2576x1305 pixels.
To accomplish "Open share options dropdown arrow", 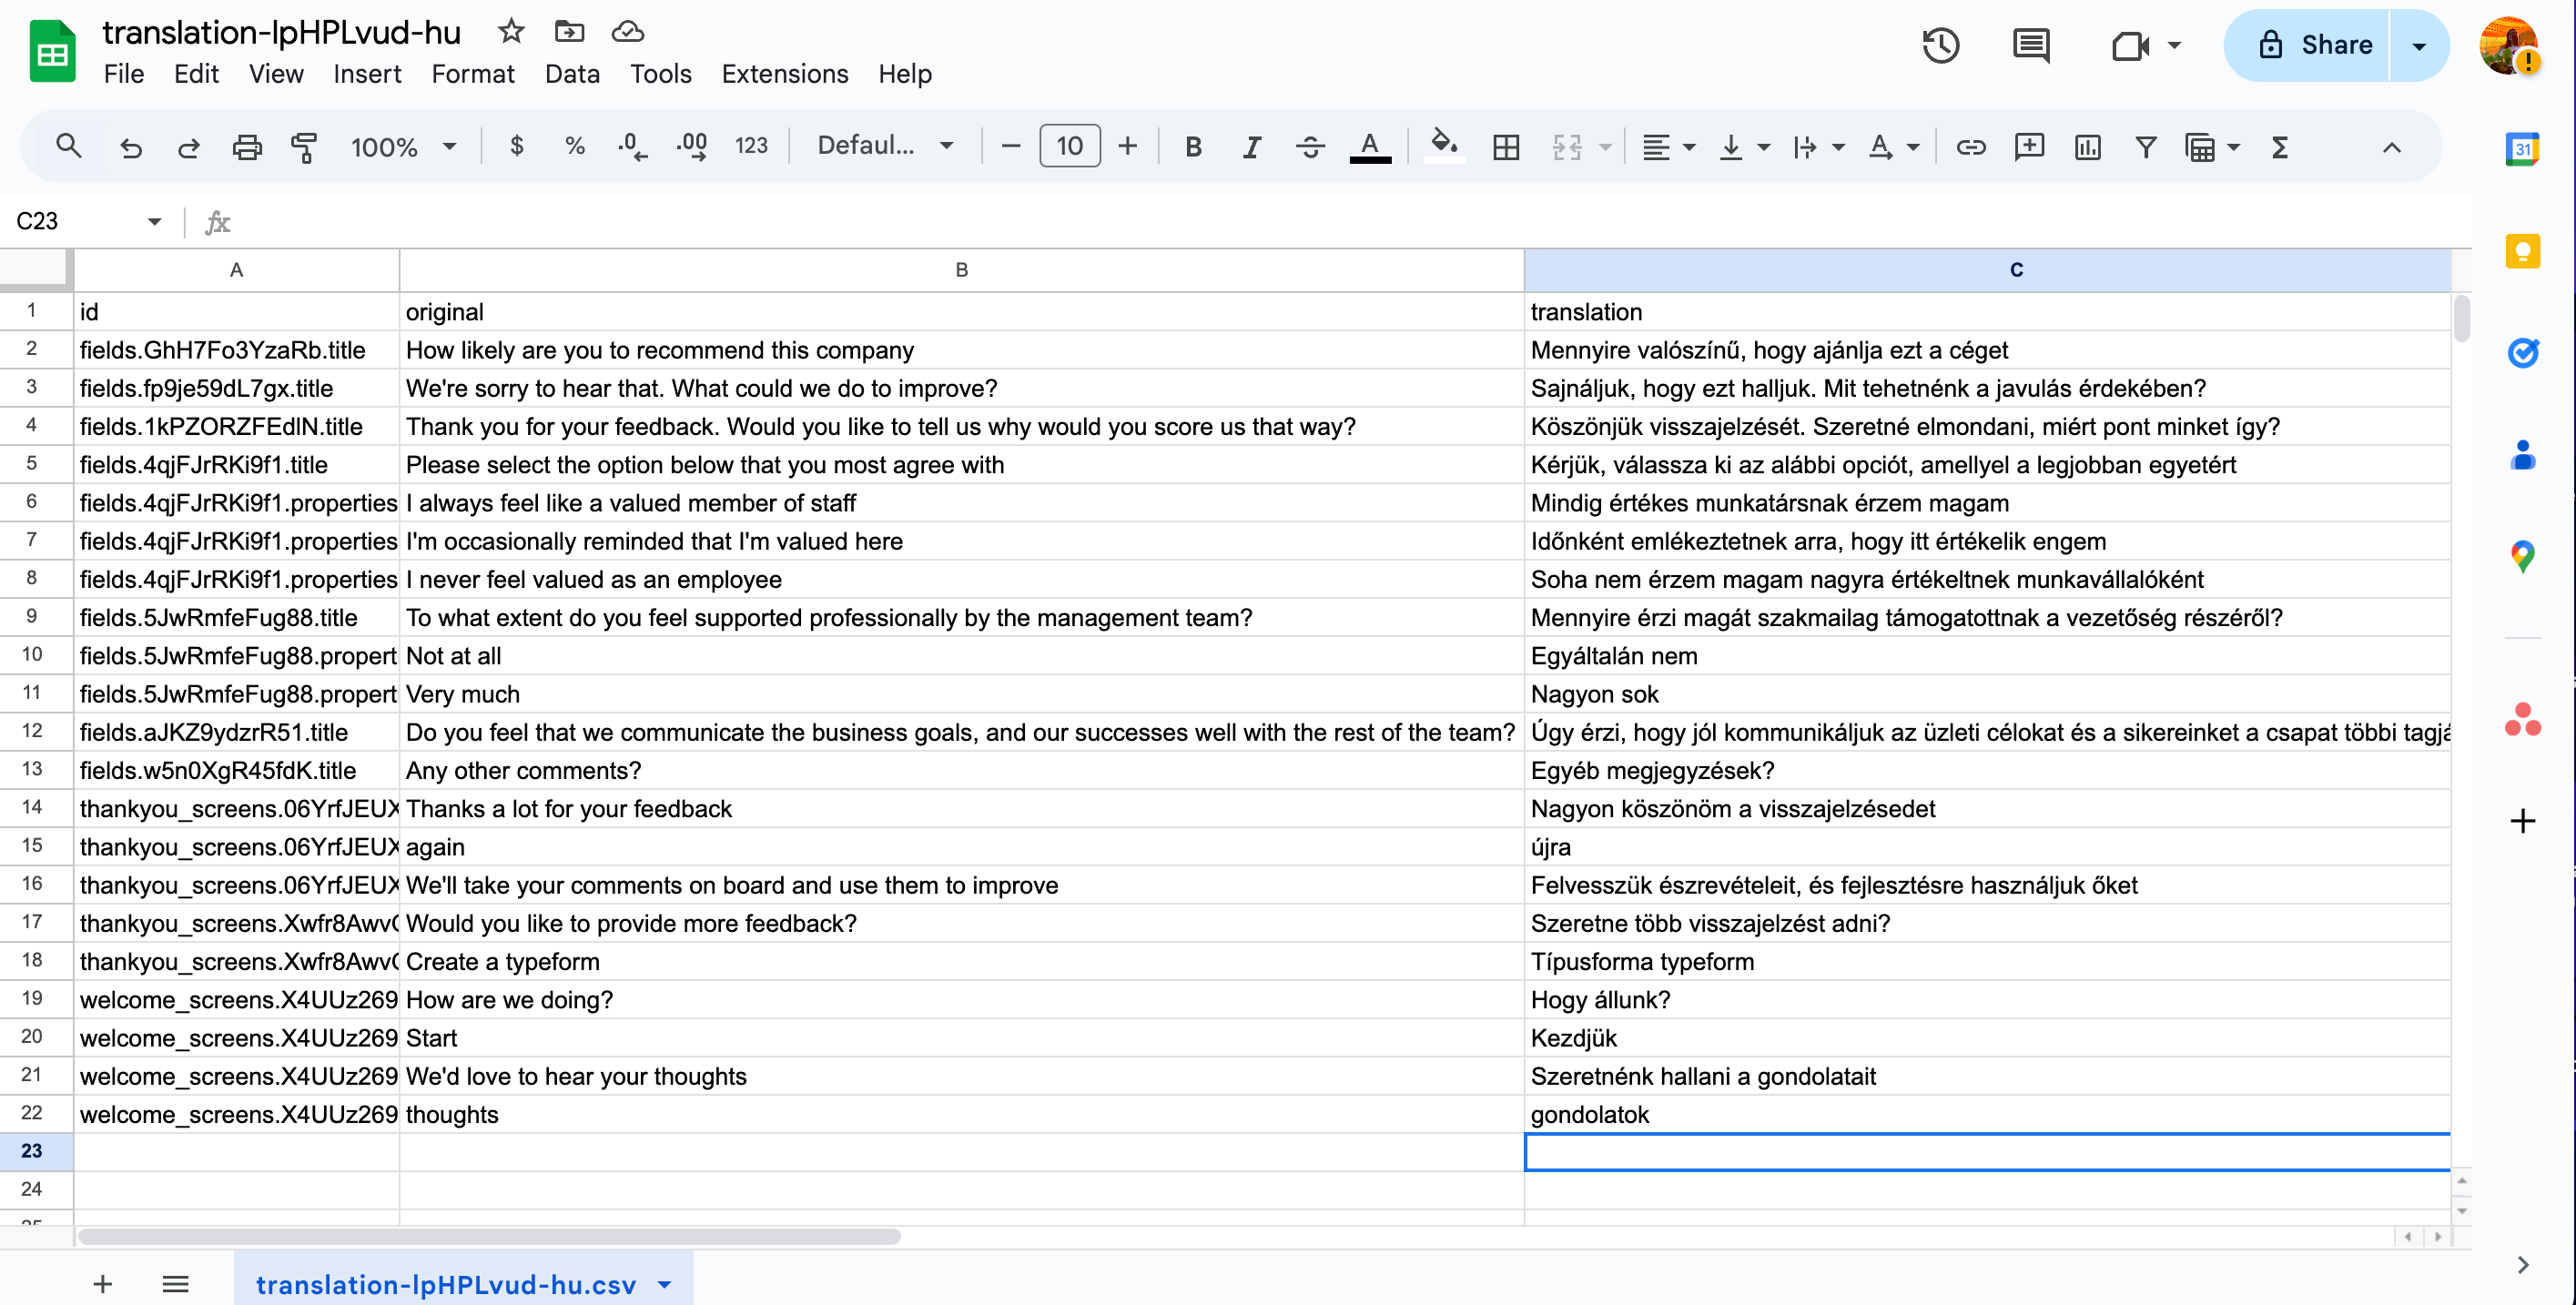I will [2420, 45].
